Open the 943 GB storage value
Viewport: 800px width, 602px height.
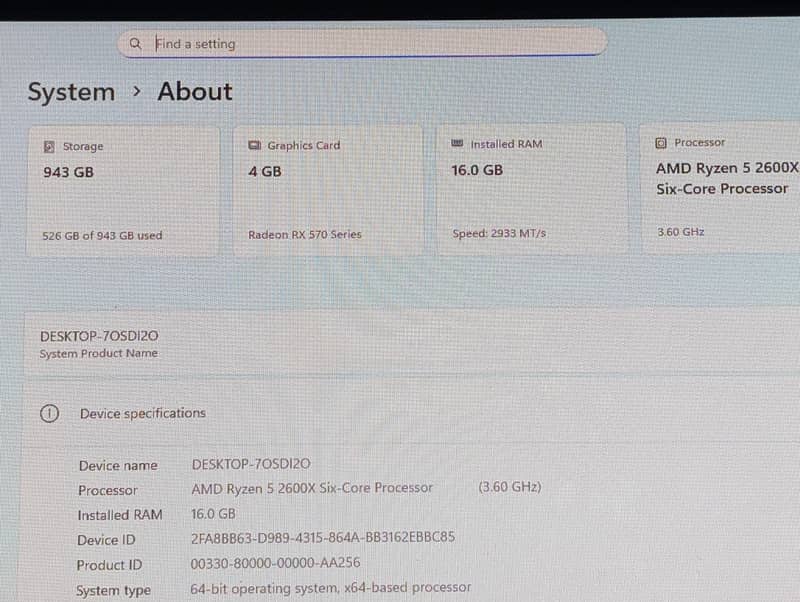pyautogui.click(x=68, y=172)
